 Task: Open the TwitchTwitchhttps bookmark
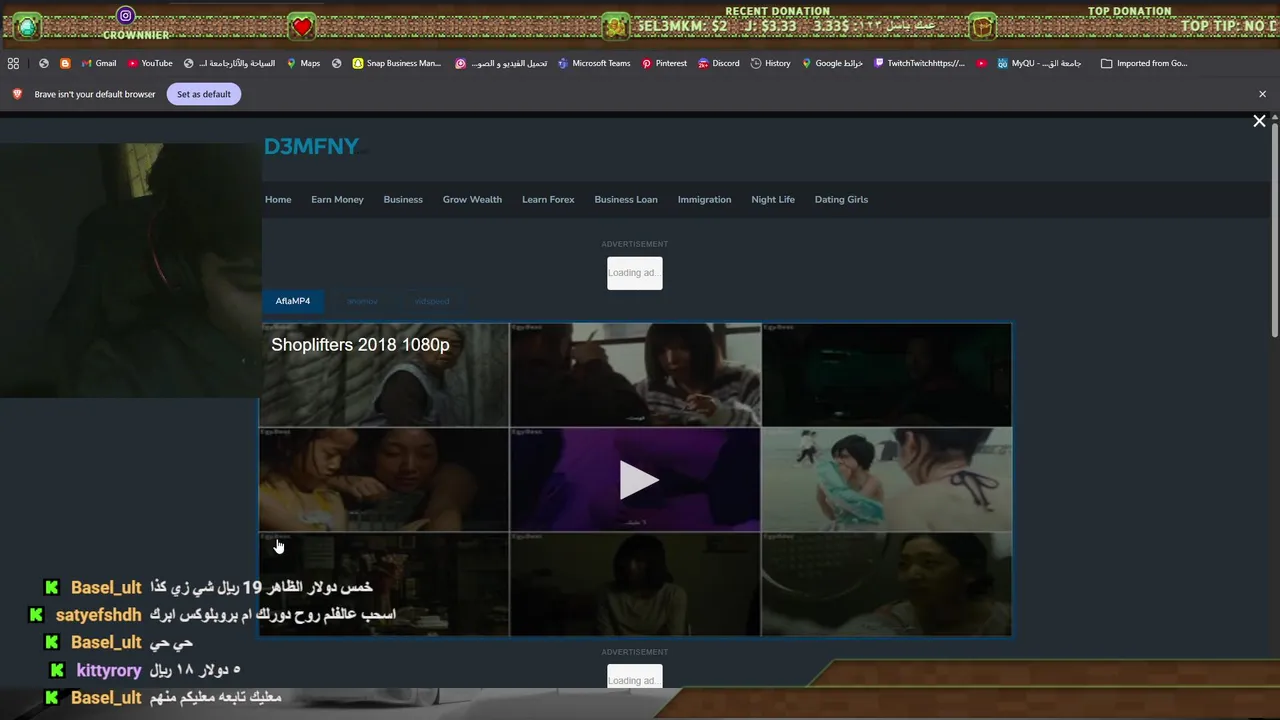pyautogui.click(x=919, y=63)
